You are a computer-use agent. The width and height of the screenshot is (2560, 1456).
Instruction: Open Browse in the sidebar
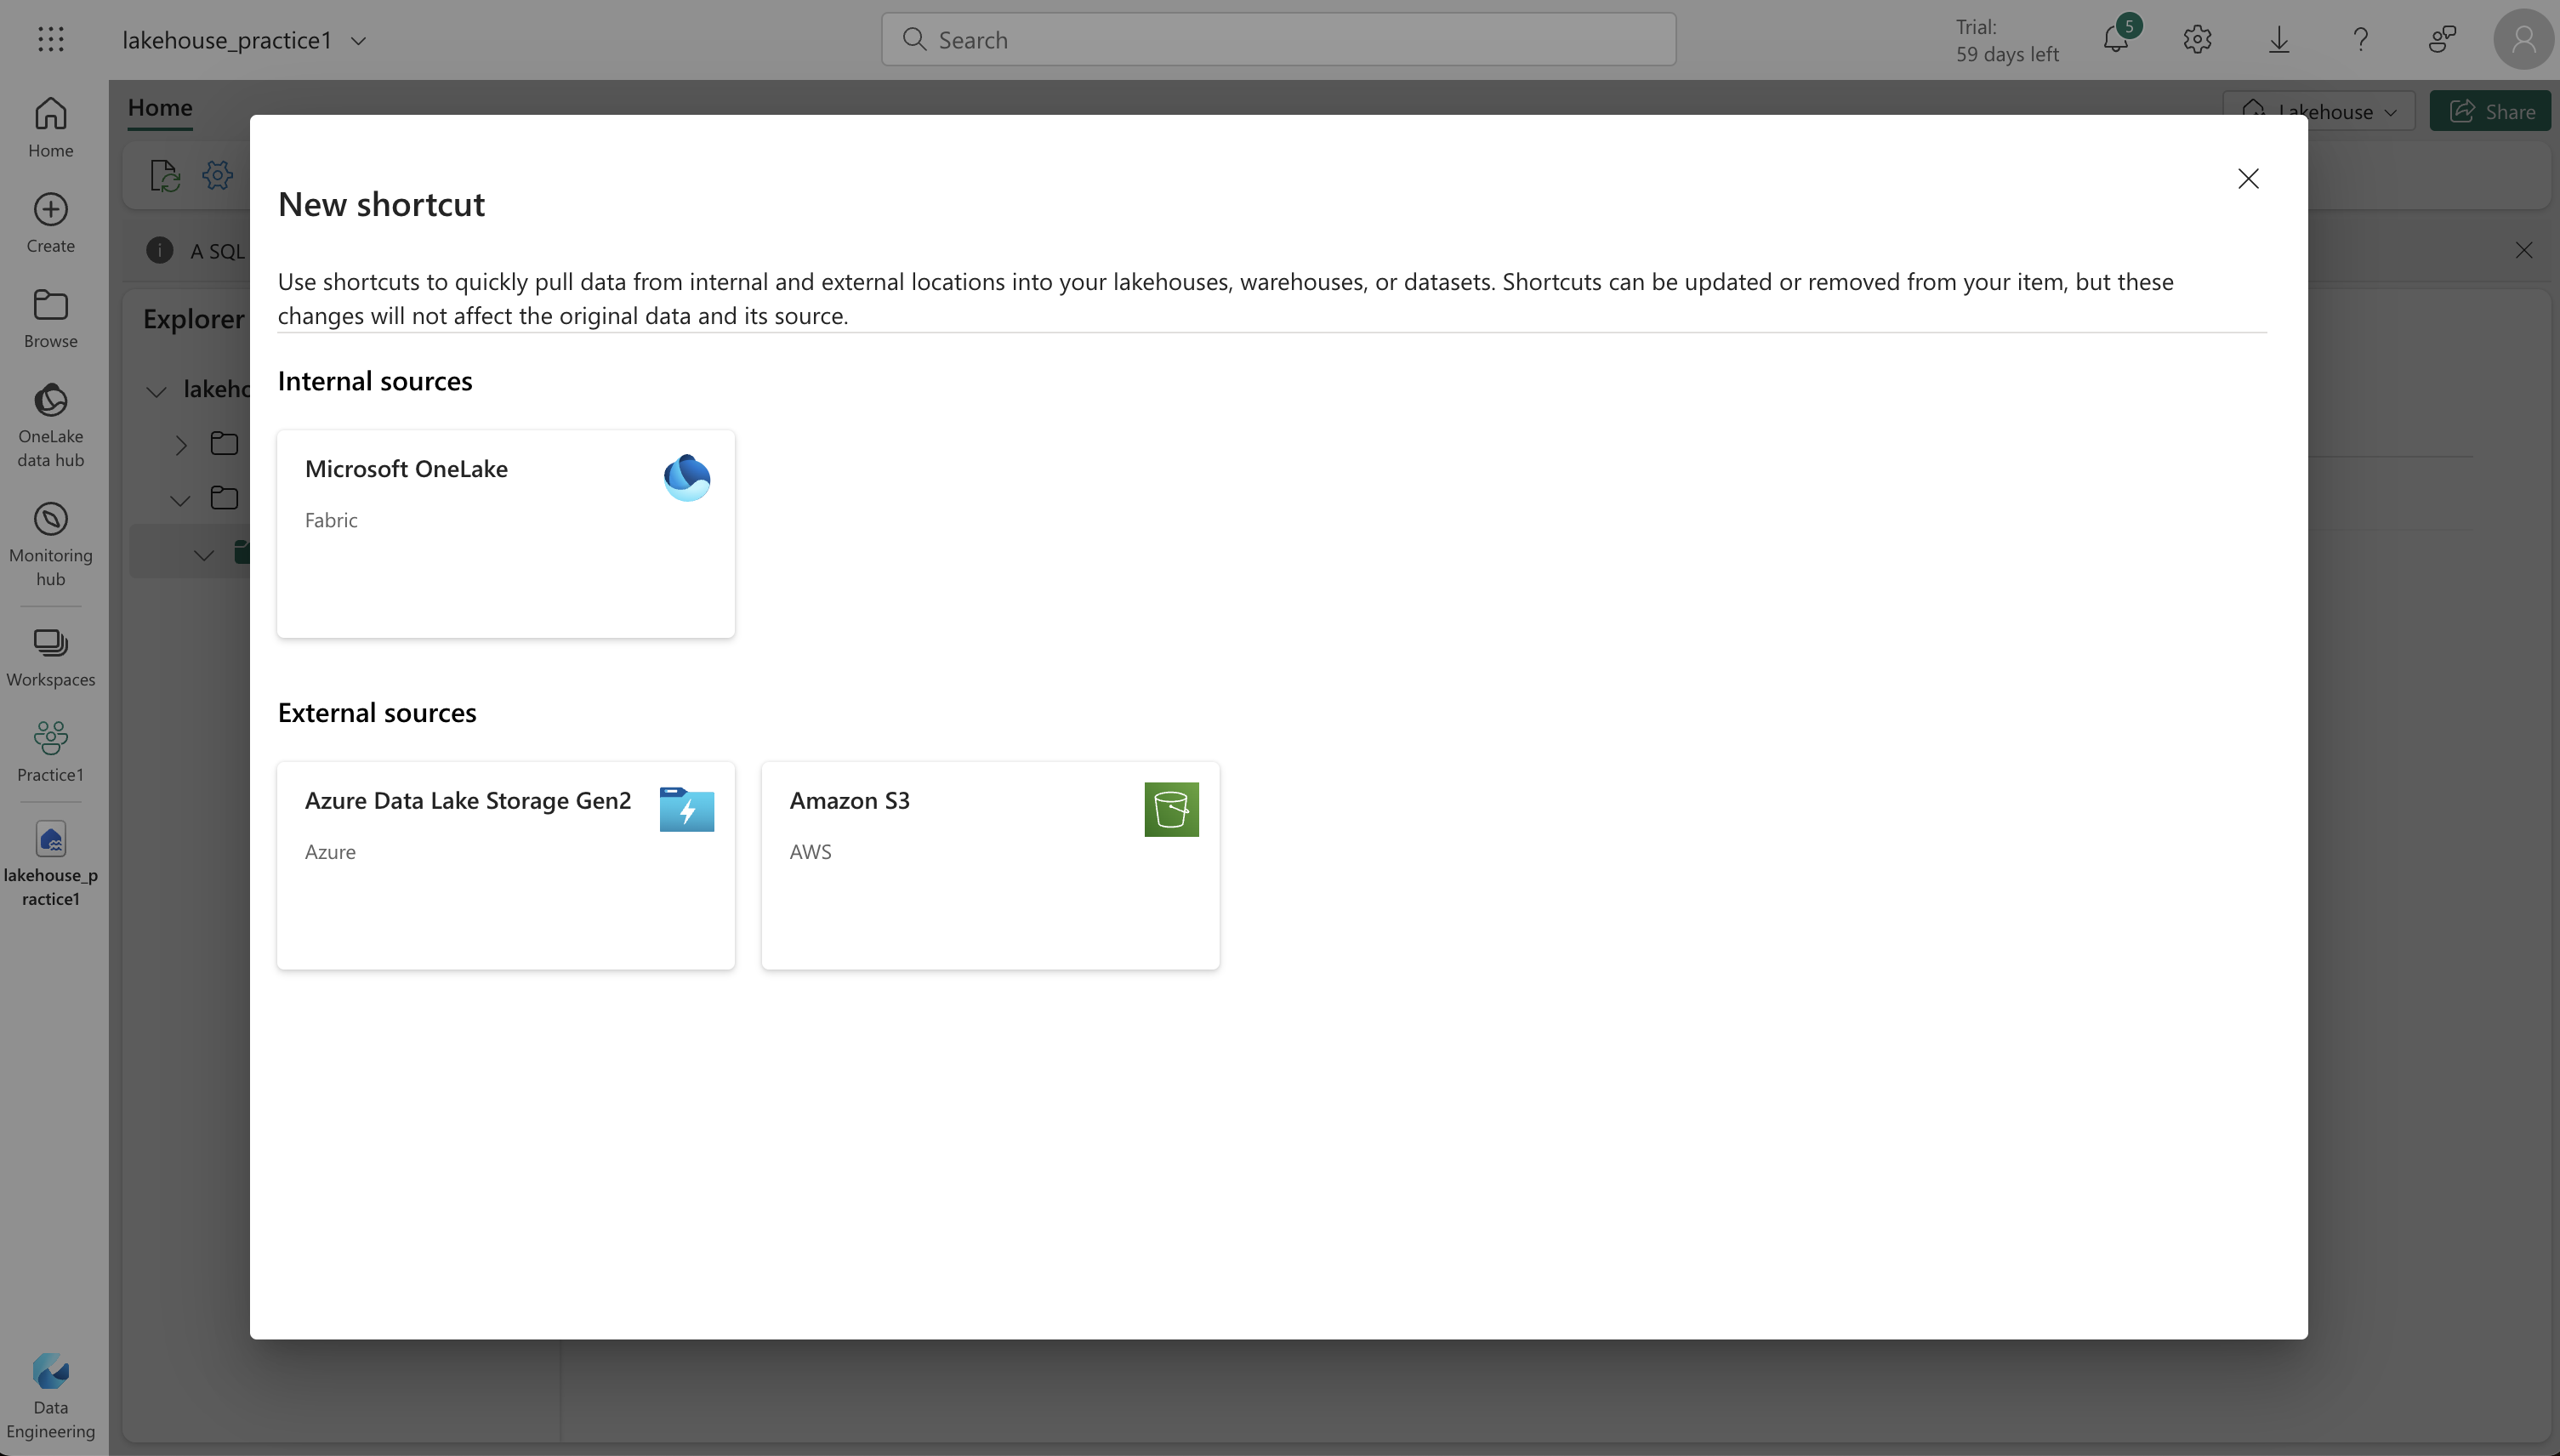coord(51,318)
